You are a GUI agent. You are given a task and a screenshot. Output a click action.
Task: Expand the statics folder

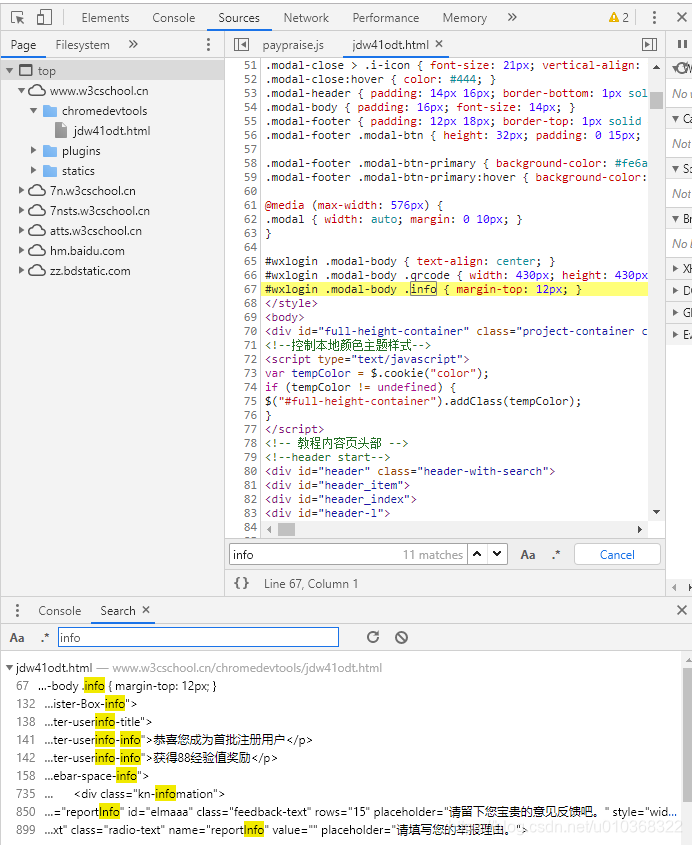tap(33, 170)
